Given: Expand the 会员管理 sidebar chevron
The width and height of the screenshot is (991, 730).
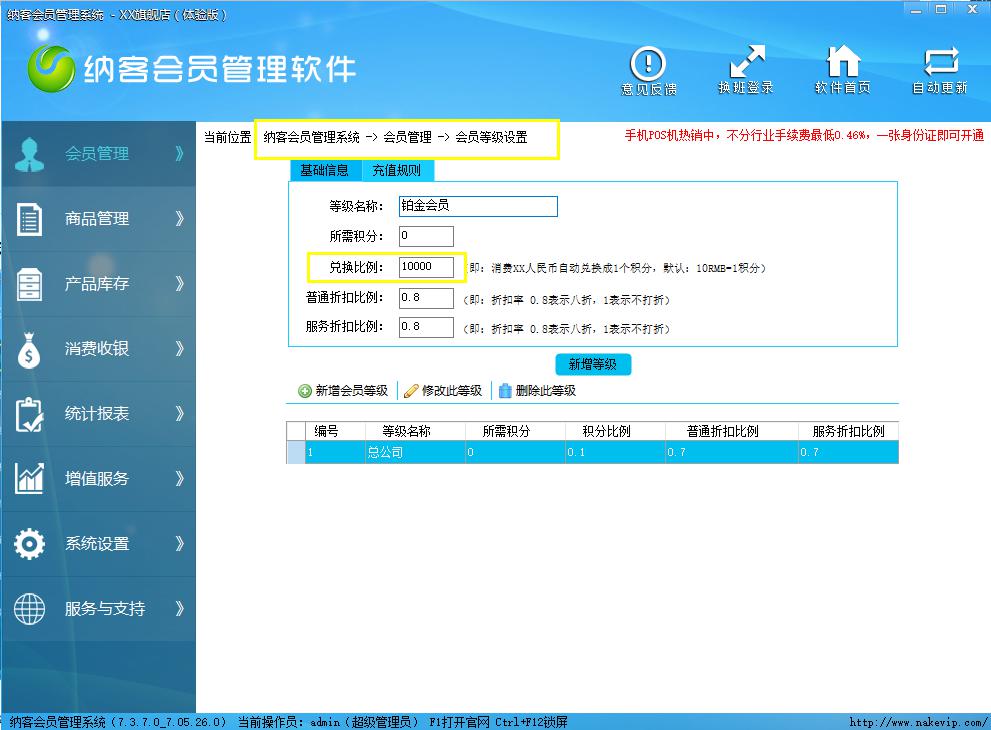Looking at the screenshot, I should (179, 154).
